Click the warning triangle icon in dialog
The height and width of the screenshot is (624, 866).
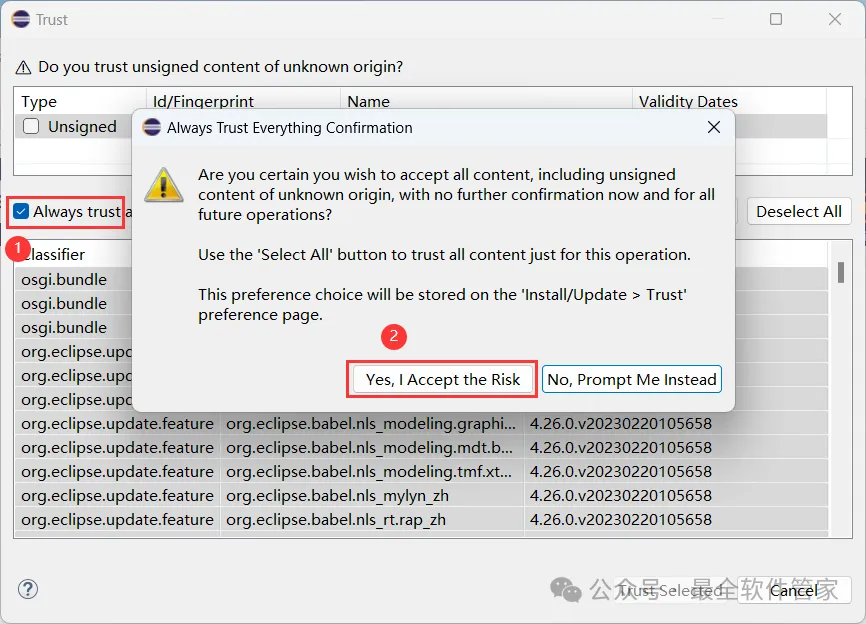163,185
